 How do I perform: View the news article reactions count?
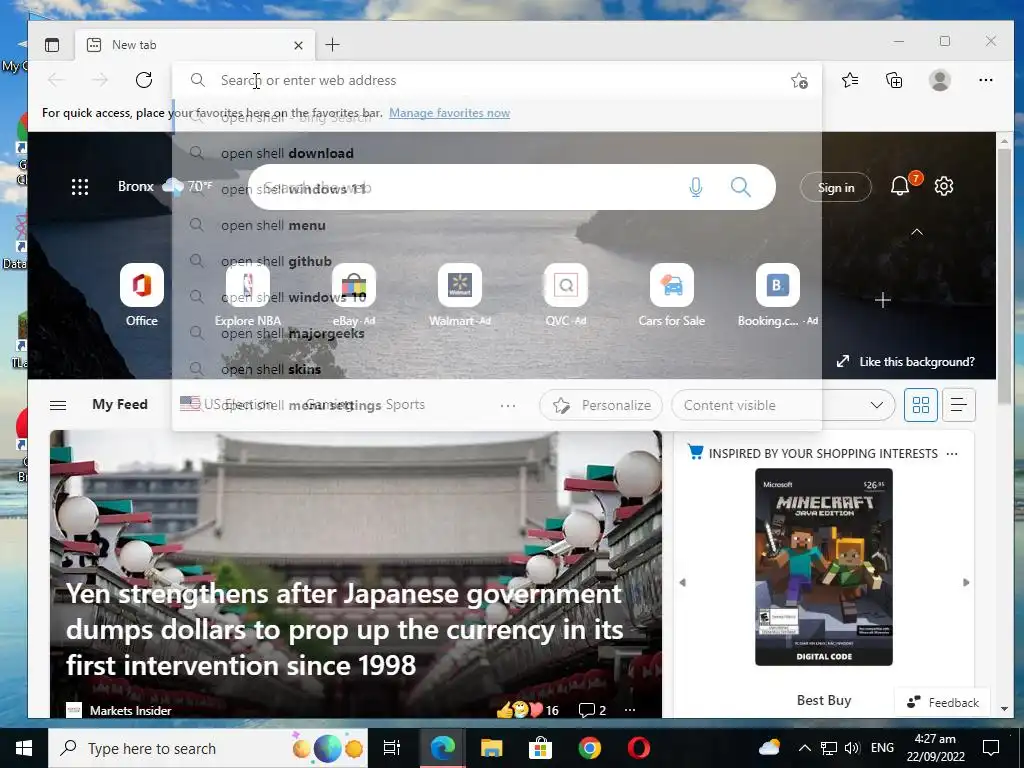[528, 710]
